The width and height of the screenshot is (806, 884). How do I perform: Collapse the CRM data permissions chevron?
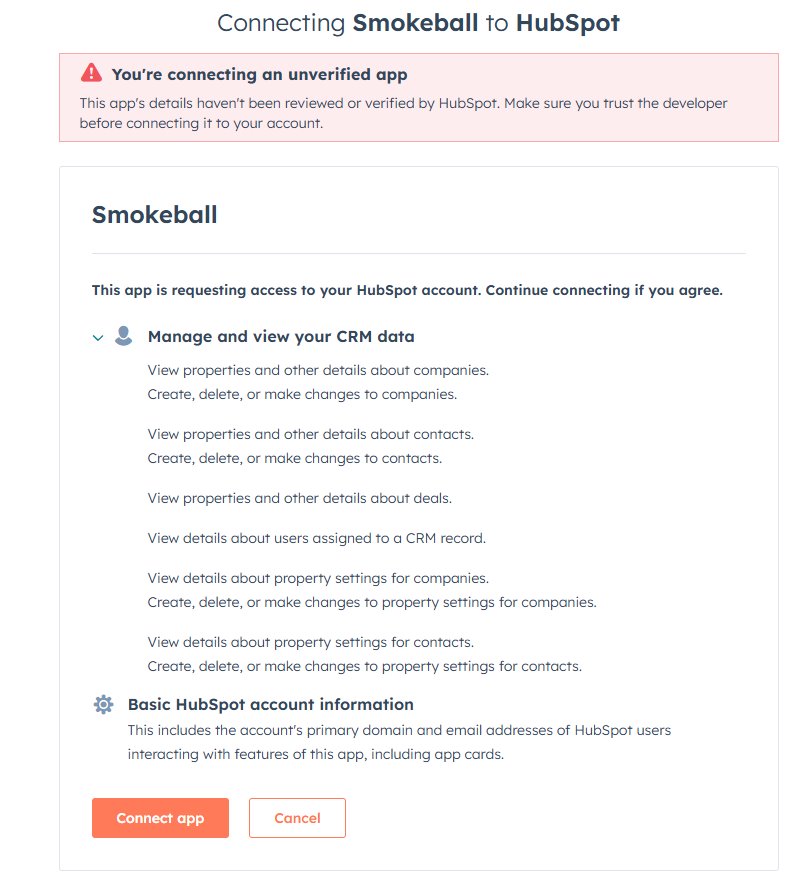pos(98,338)
